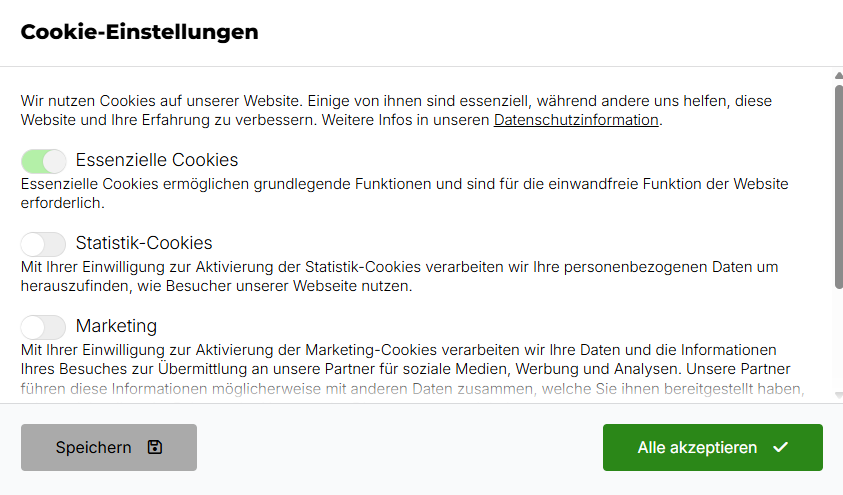Click the Marketing label text
Image resolution: width=843 pixels, height=495 pixels.
tap(116, 326)
